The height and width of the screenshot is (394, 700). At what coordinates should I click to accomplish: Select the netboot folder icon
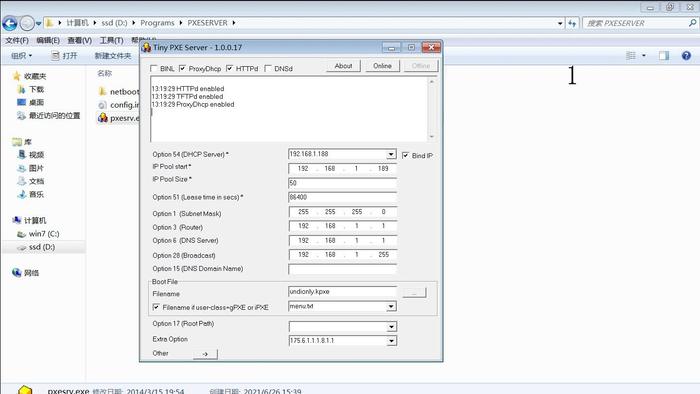point(102,91)
